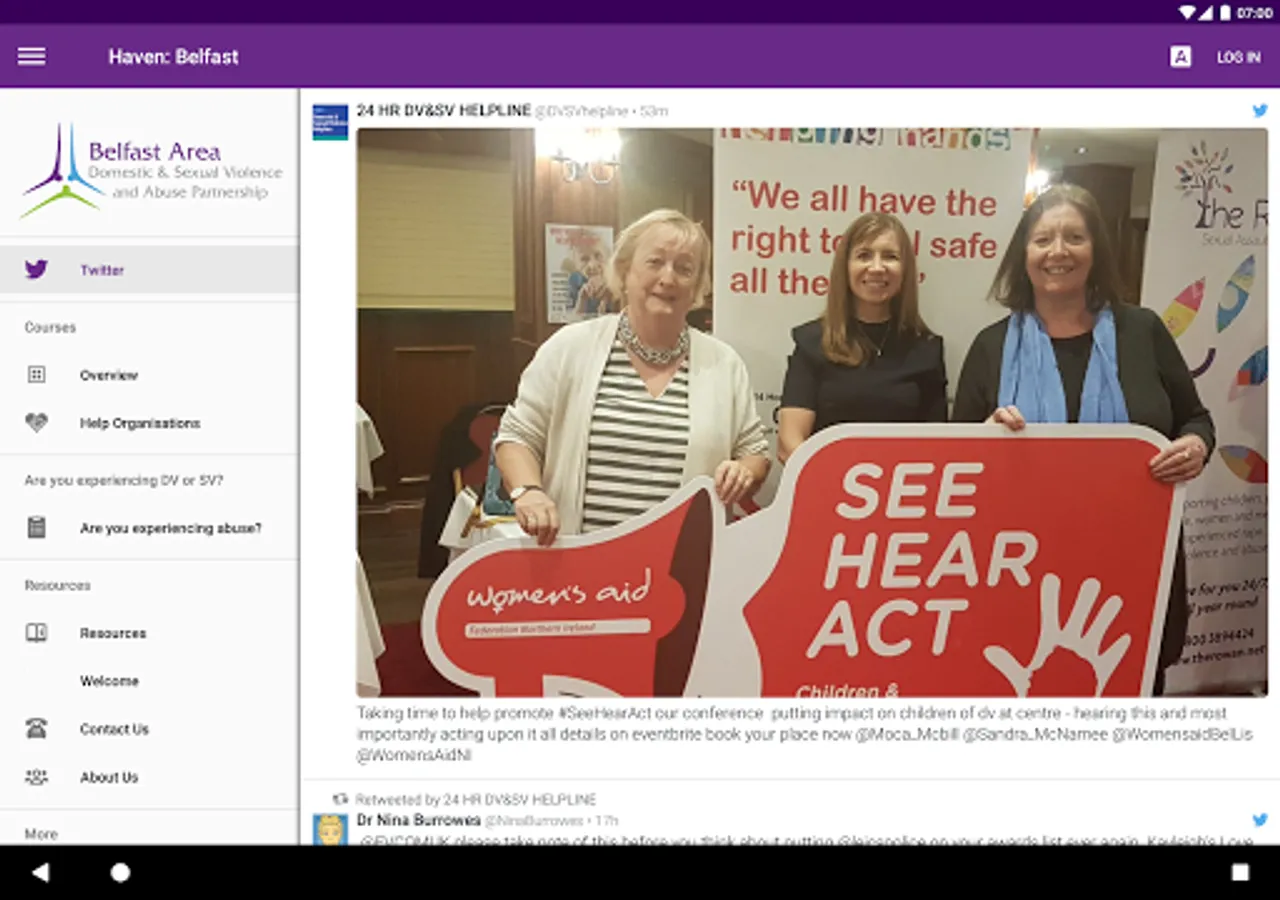The image size is (1280, 900).
Task: Open the Welcome item
Action: (x=149, y=681)
